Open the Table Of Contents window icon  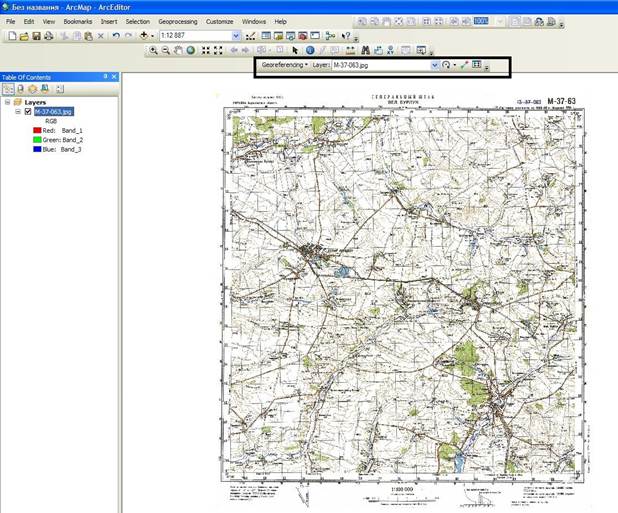click(x=266, y=36)
